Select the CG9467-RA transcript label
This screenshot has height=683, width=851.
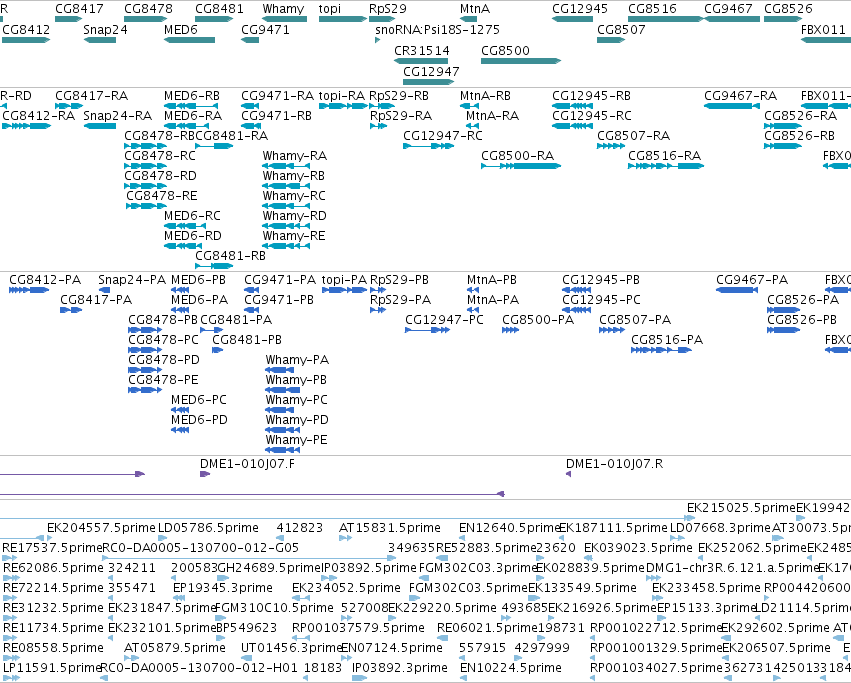(740, 96)
